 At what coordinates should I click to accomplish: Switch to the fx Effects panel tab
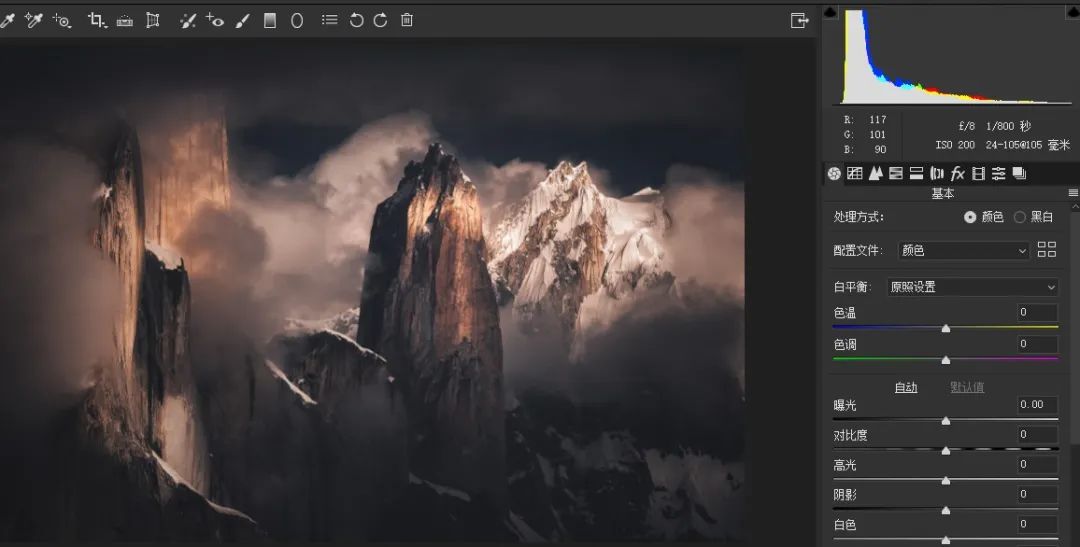957,174
